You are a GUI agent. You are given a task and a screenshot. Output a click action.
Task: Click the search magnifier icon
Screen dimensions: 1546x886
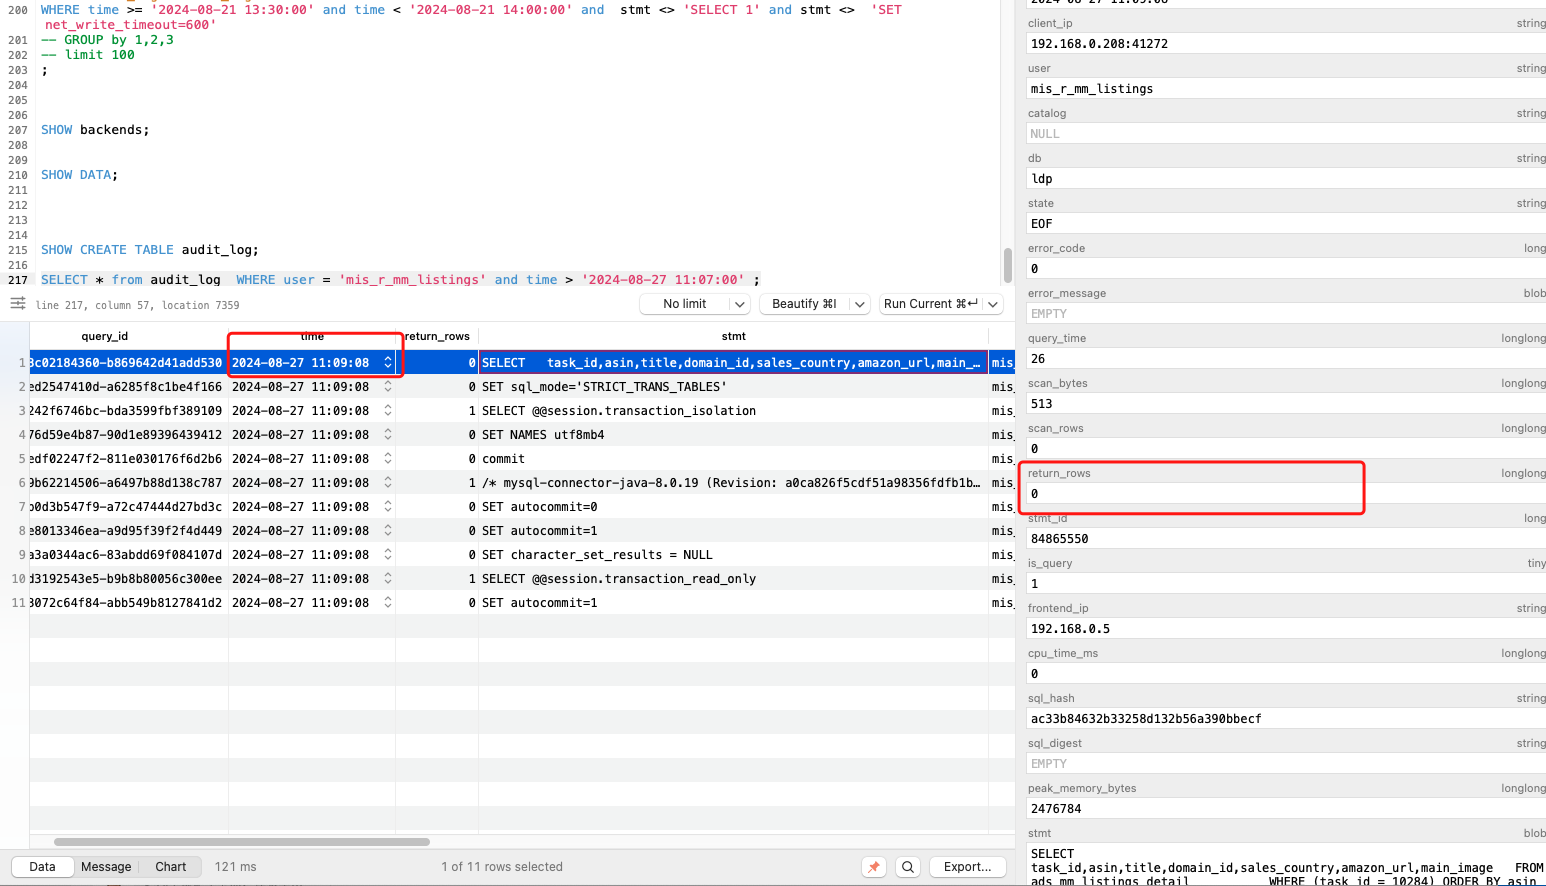[908, 867]
